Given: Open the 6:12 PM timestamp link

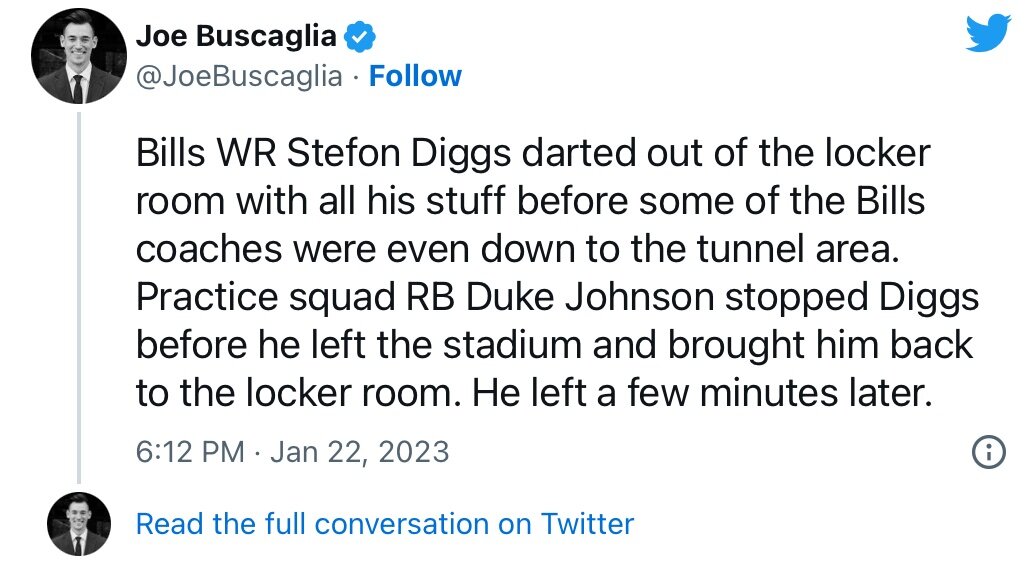Looking at the screenshot, I should pos(190,452).
